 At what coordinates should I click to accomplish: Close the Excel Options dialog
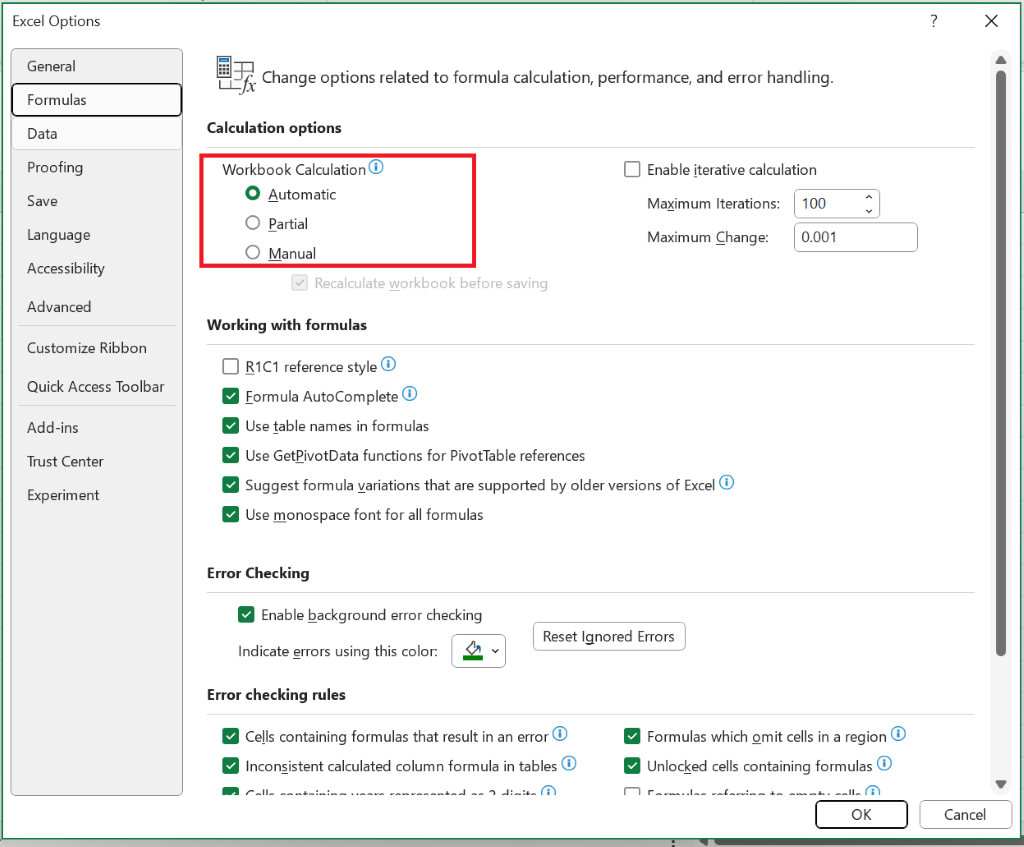coord(991,21)
